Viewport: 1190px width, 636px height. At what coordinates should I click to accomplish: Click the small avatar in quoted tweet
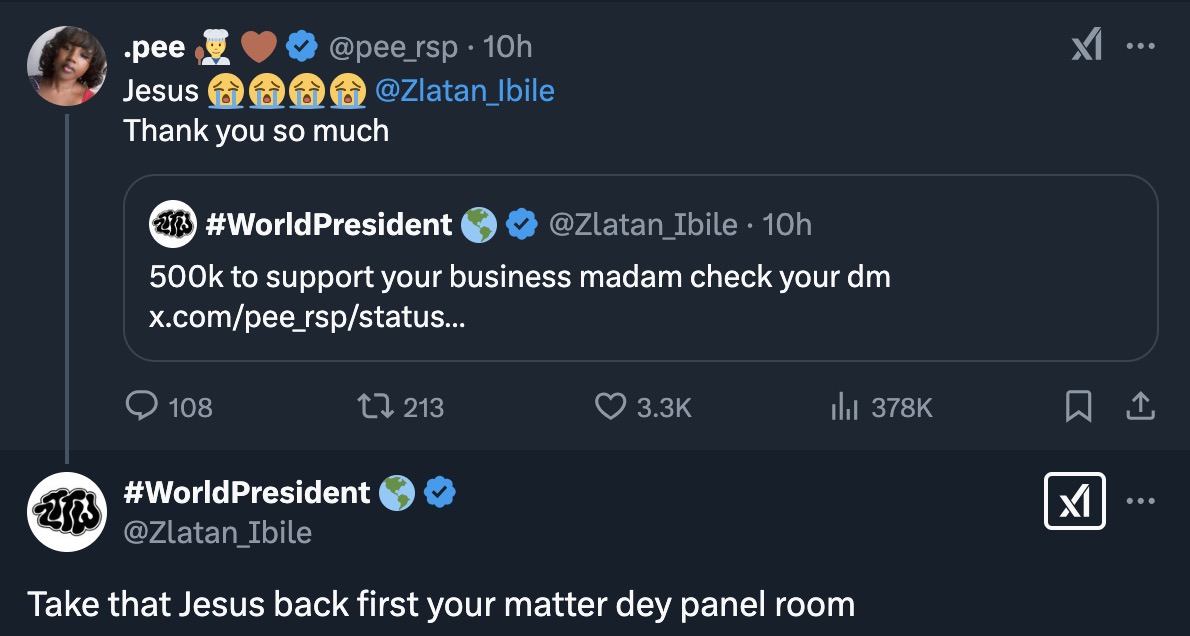(172, 226)
